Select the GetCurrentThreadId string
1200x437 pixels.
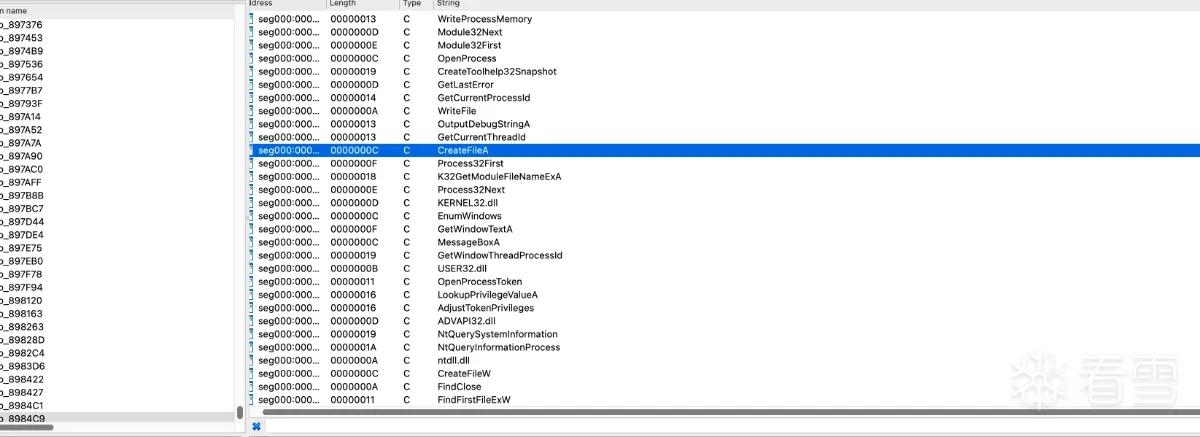click(724, 137)
